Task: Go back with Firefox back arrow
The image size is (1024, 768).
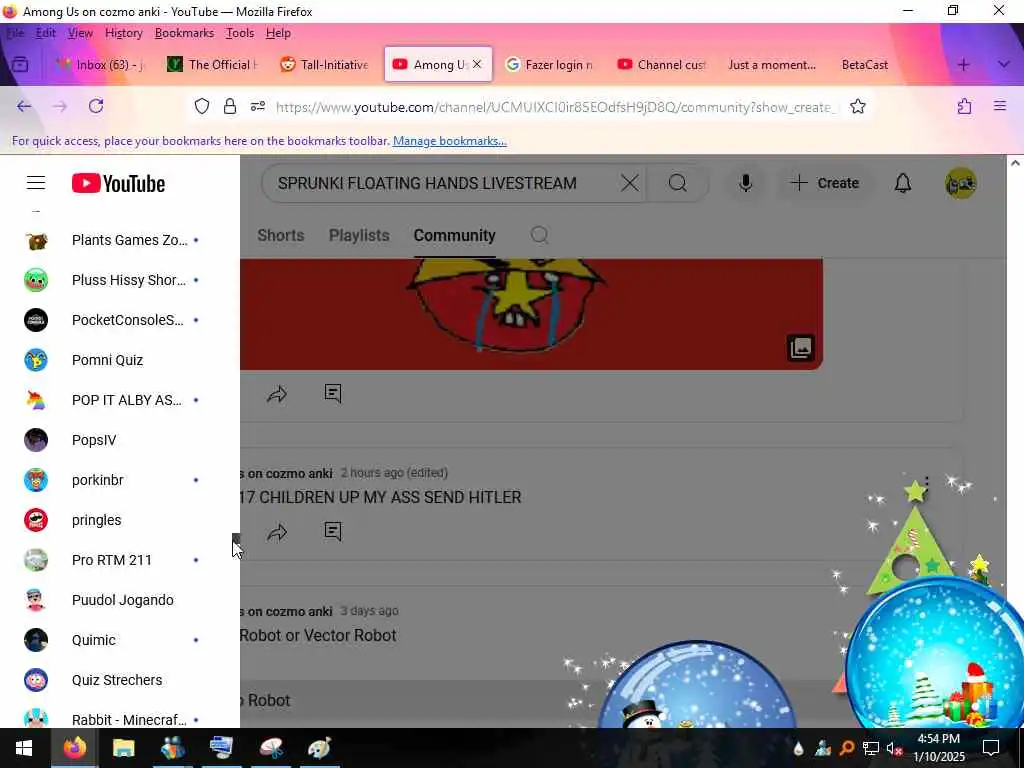Action: (x=24, y=106)
